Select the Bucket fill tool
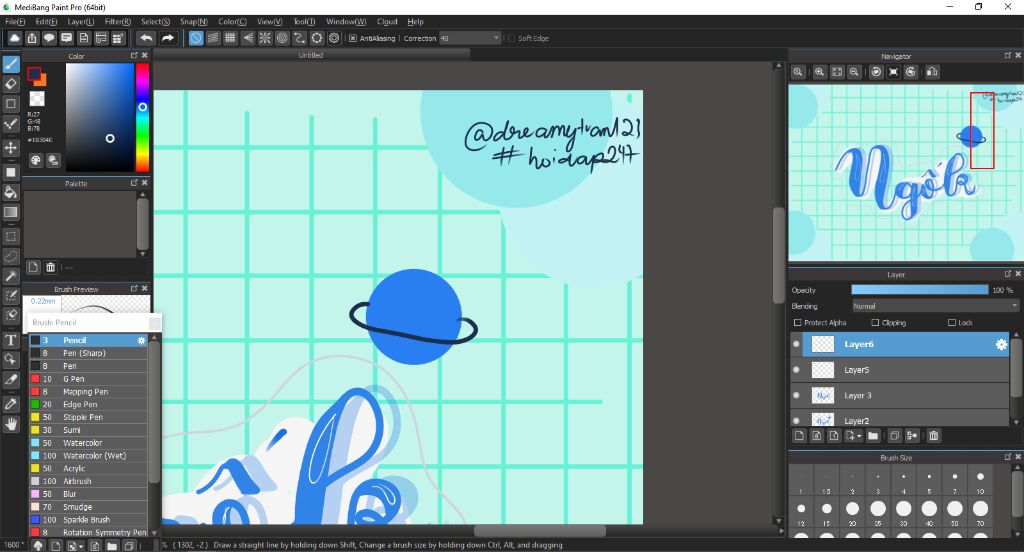The height and width of the screenshot is (552, 1024). 11,192
